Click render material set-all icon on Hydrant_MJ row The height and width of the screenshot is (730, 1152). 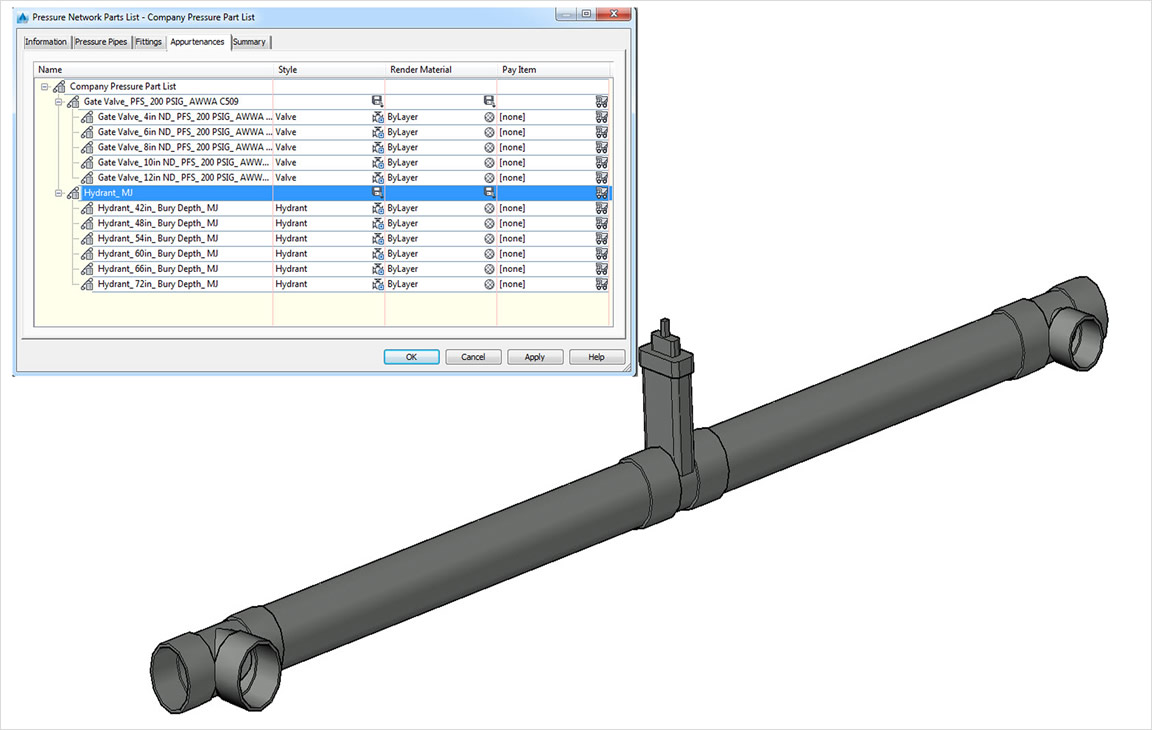tap(489, 192)
